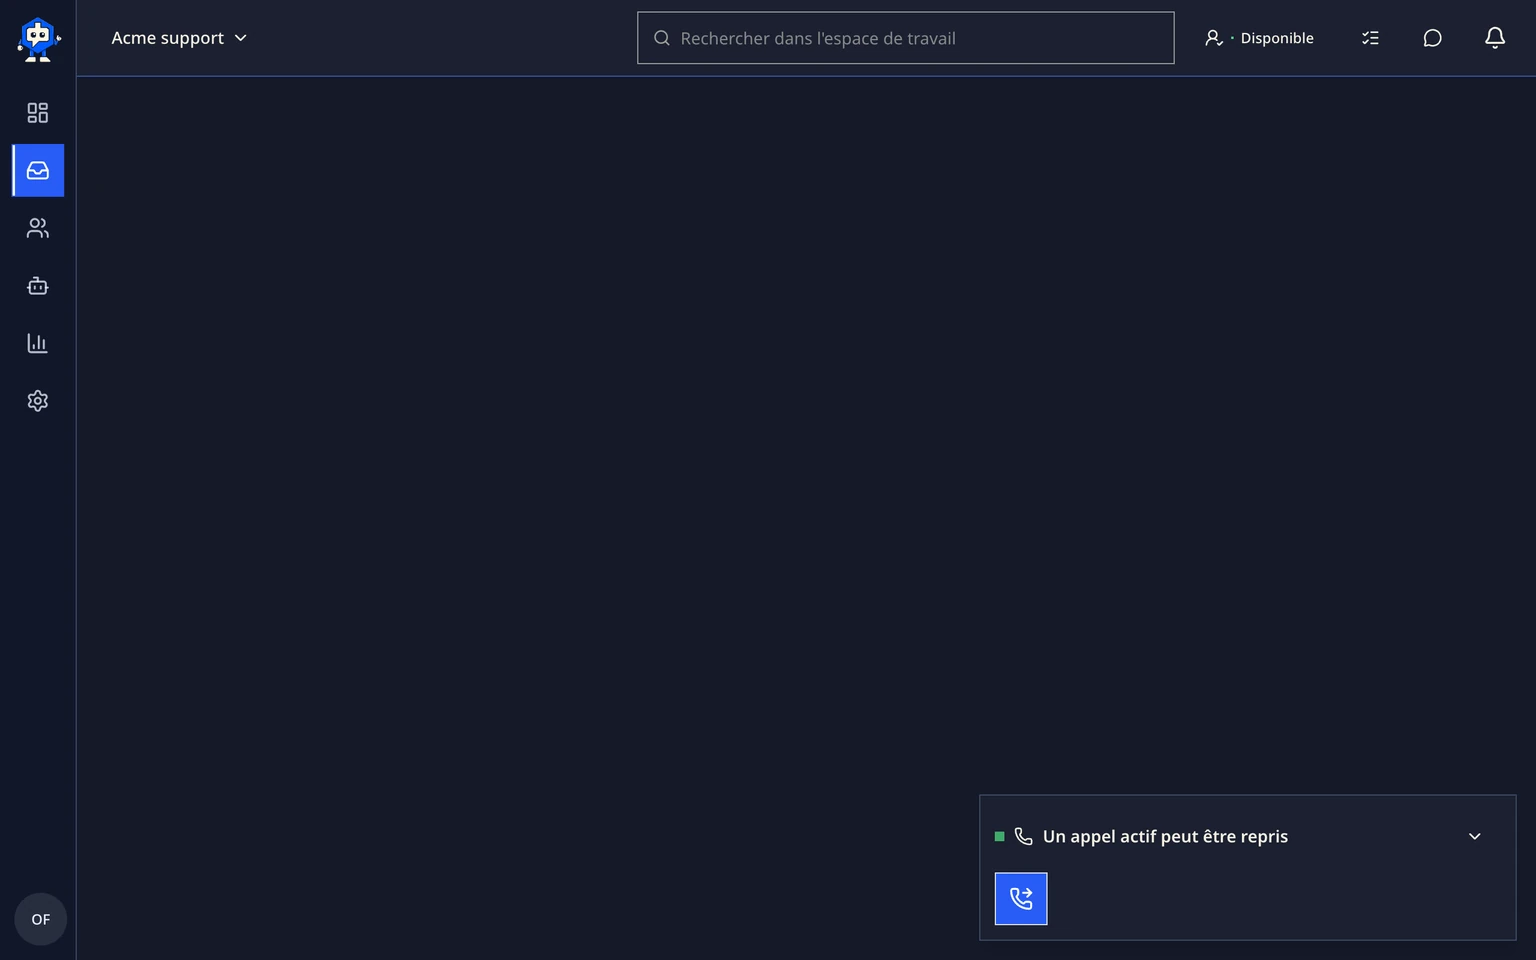
Task: Collapse the active call panel chevron
Action: coord(1474,836)
